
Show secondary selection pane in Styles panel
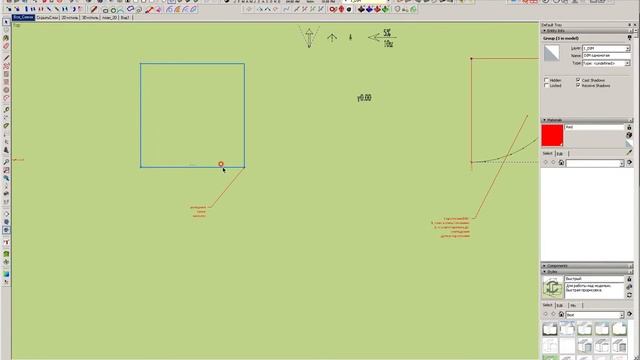click(629, 279)
